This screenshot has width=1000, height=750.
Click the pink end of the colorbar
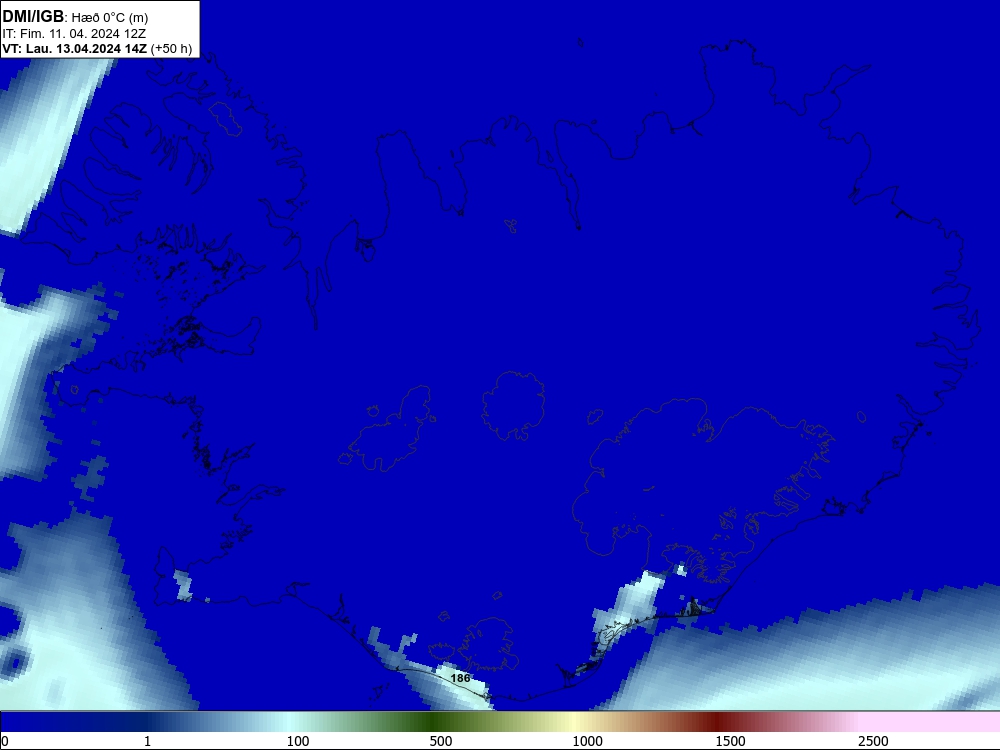[931, 721]
